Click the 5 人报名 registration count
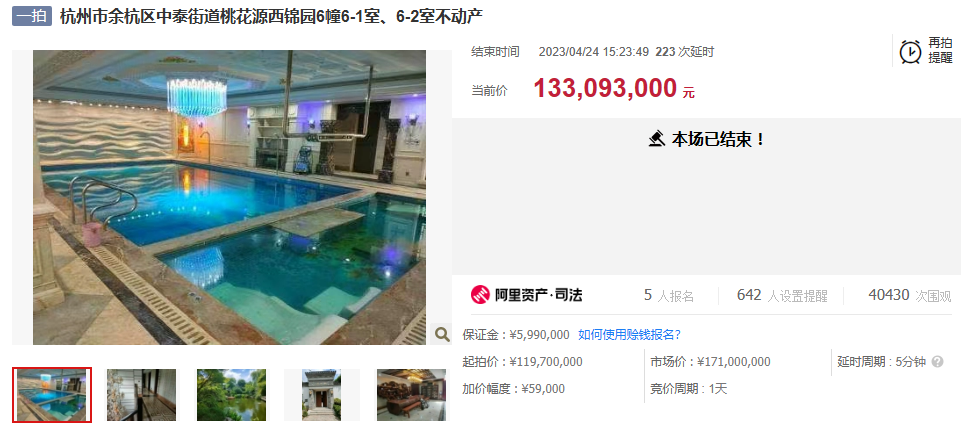This screenshot has height=433, width=961. pos(669,296)
